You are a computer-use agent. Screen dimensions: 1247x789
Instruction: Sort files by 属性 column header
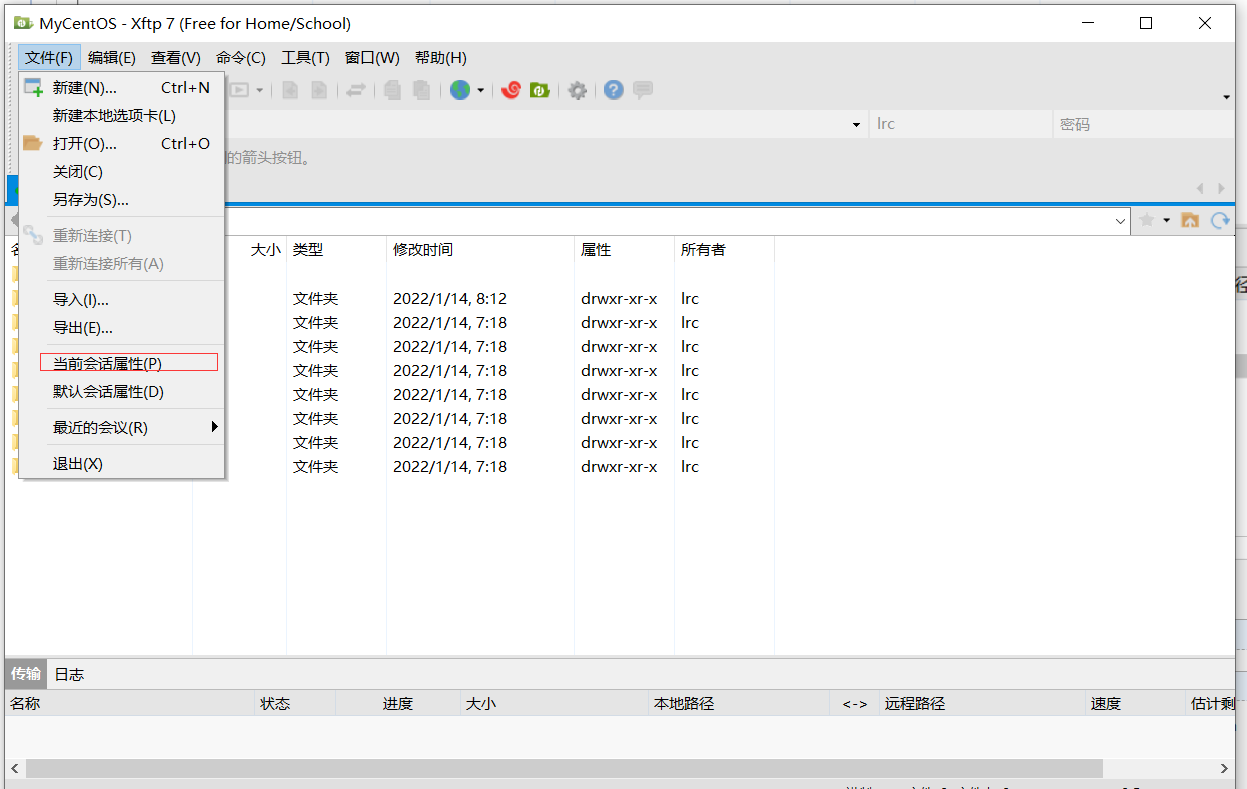click(x=624, y=250)
